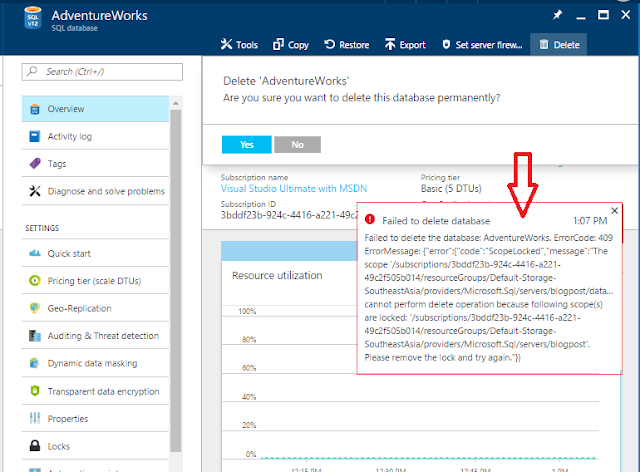Open Visual Studio Ultimate with MSDN subscription link
Viewport: 640px width, 472px height.
coord(294,189)
